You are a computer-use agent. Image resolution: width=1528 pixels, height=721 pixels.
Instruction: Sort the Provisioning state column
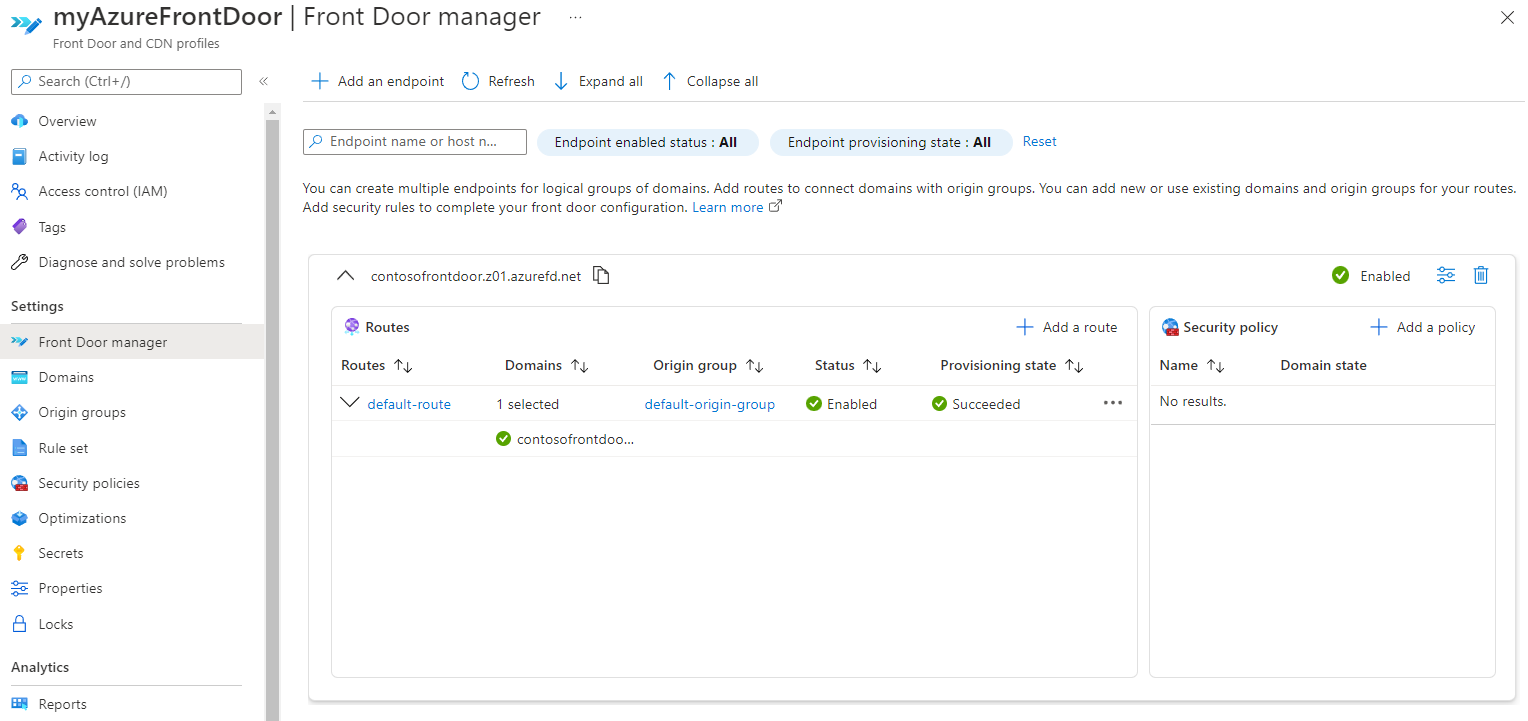click(1074, 366)
